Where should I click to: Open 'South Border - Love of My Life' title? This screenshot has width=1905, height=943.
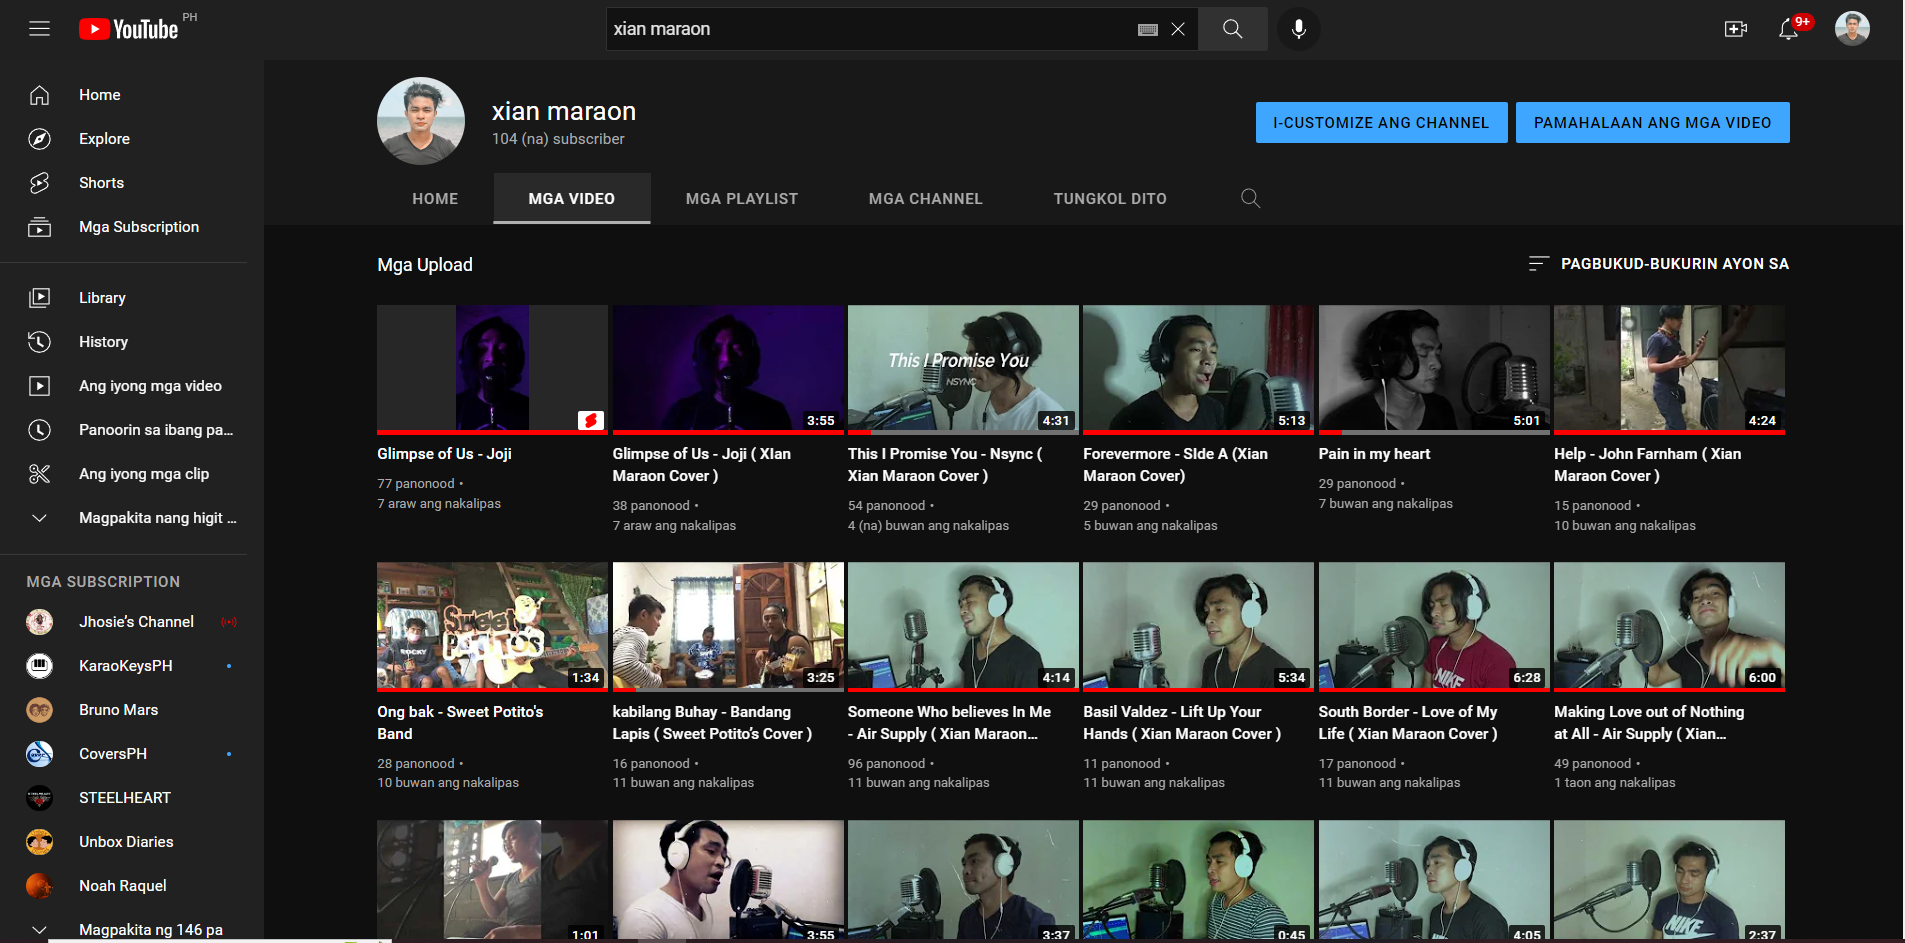pos(1408,723)
